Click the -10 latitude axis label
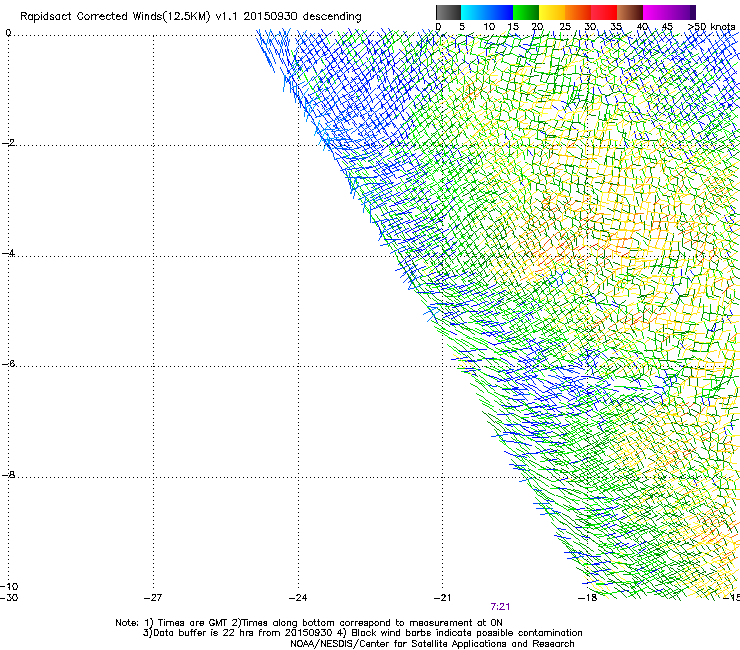The image size is (740, 650). point(9,587)
